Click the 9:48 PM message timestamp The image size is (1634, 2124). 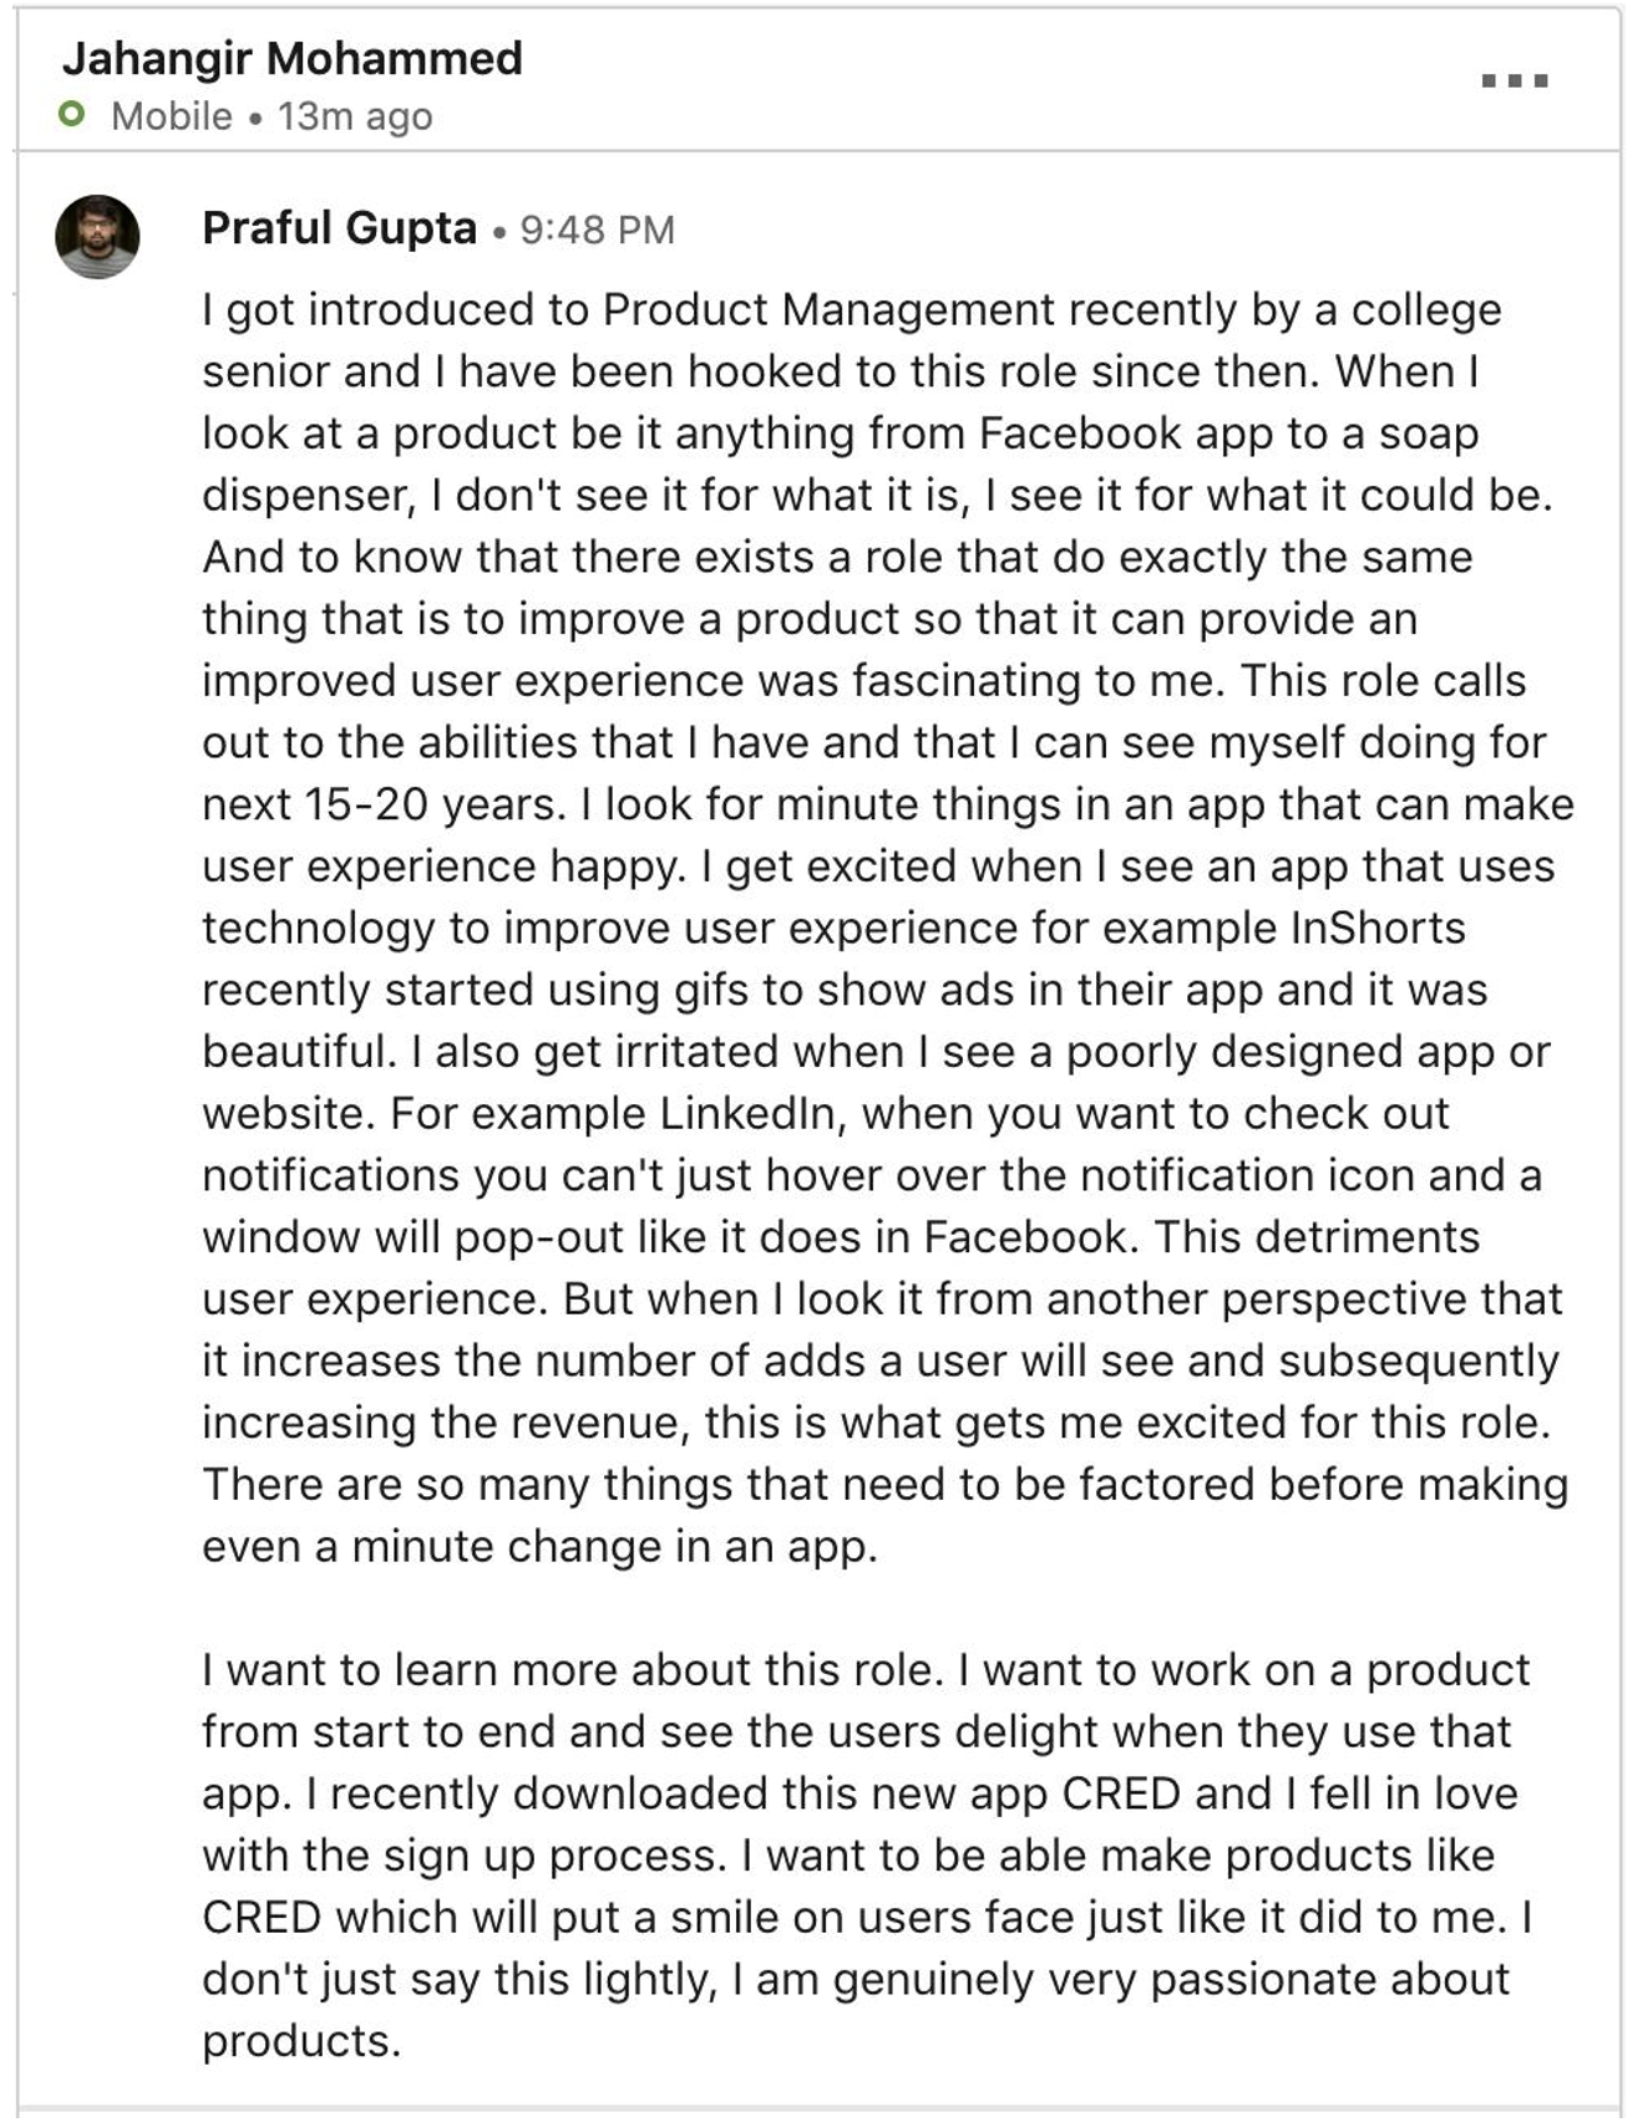tap(597, 231)
